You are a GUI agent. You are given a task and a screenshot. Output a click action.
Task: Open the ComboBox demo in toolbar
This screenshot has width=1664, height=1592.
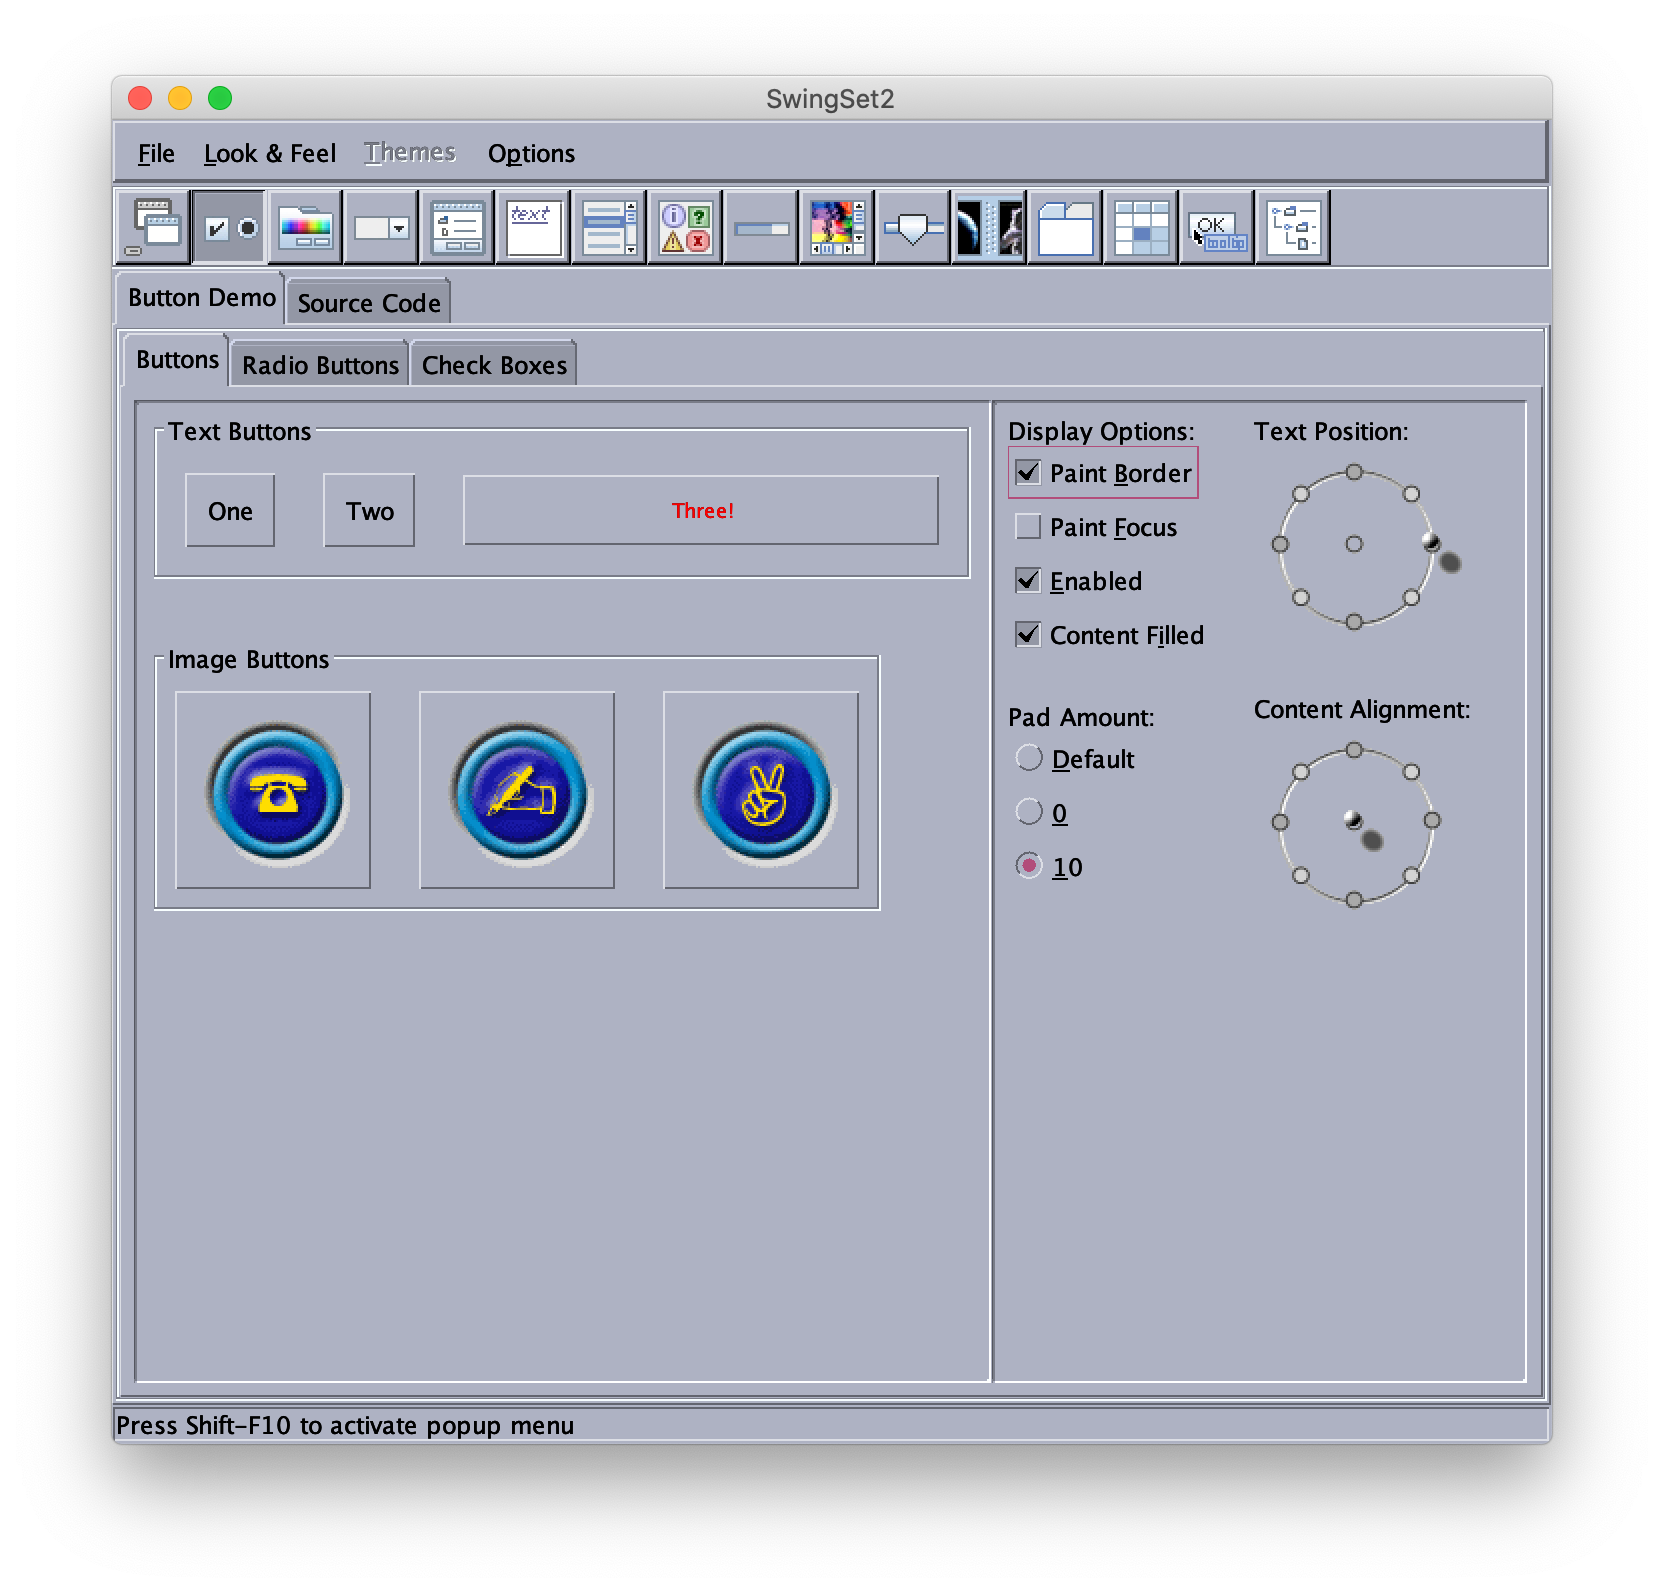point(381,227)
